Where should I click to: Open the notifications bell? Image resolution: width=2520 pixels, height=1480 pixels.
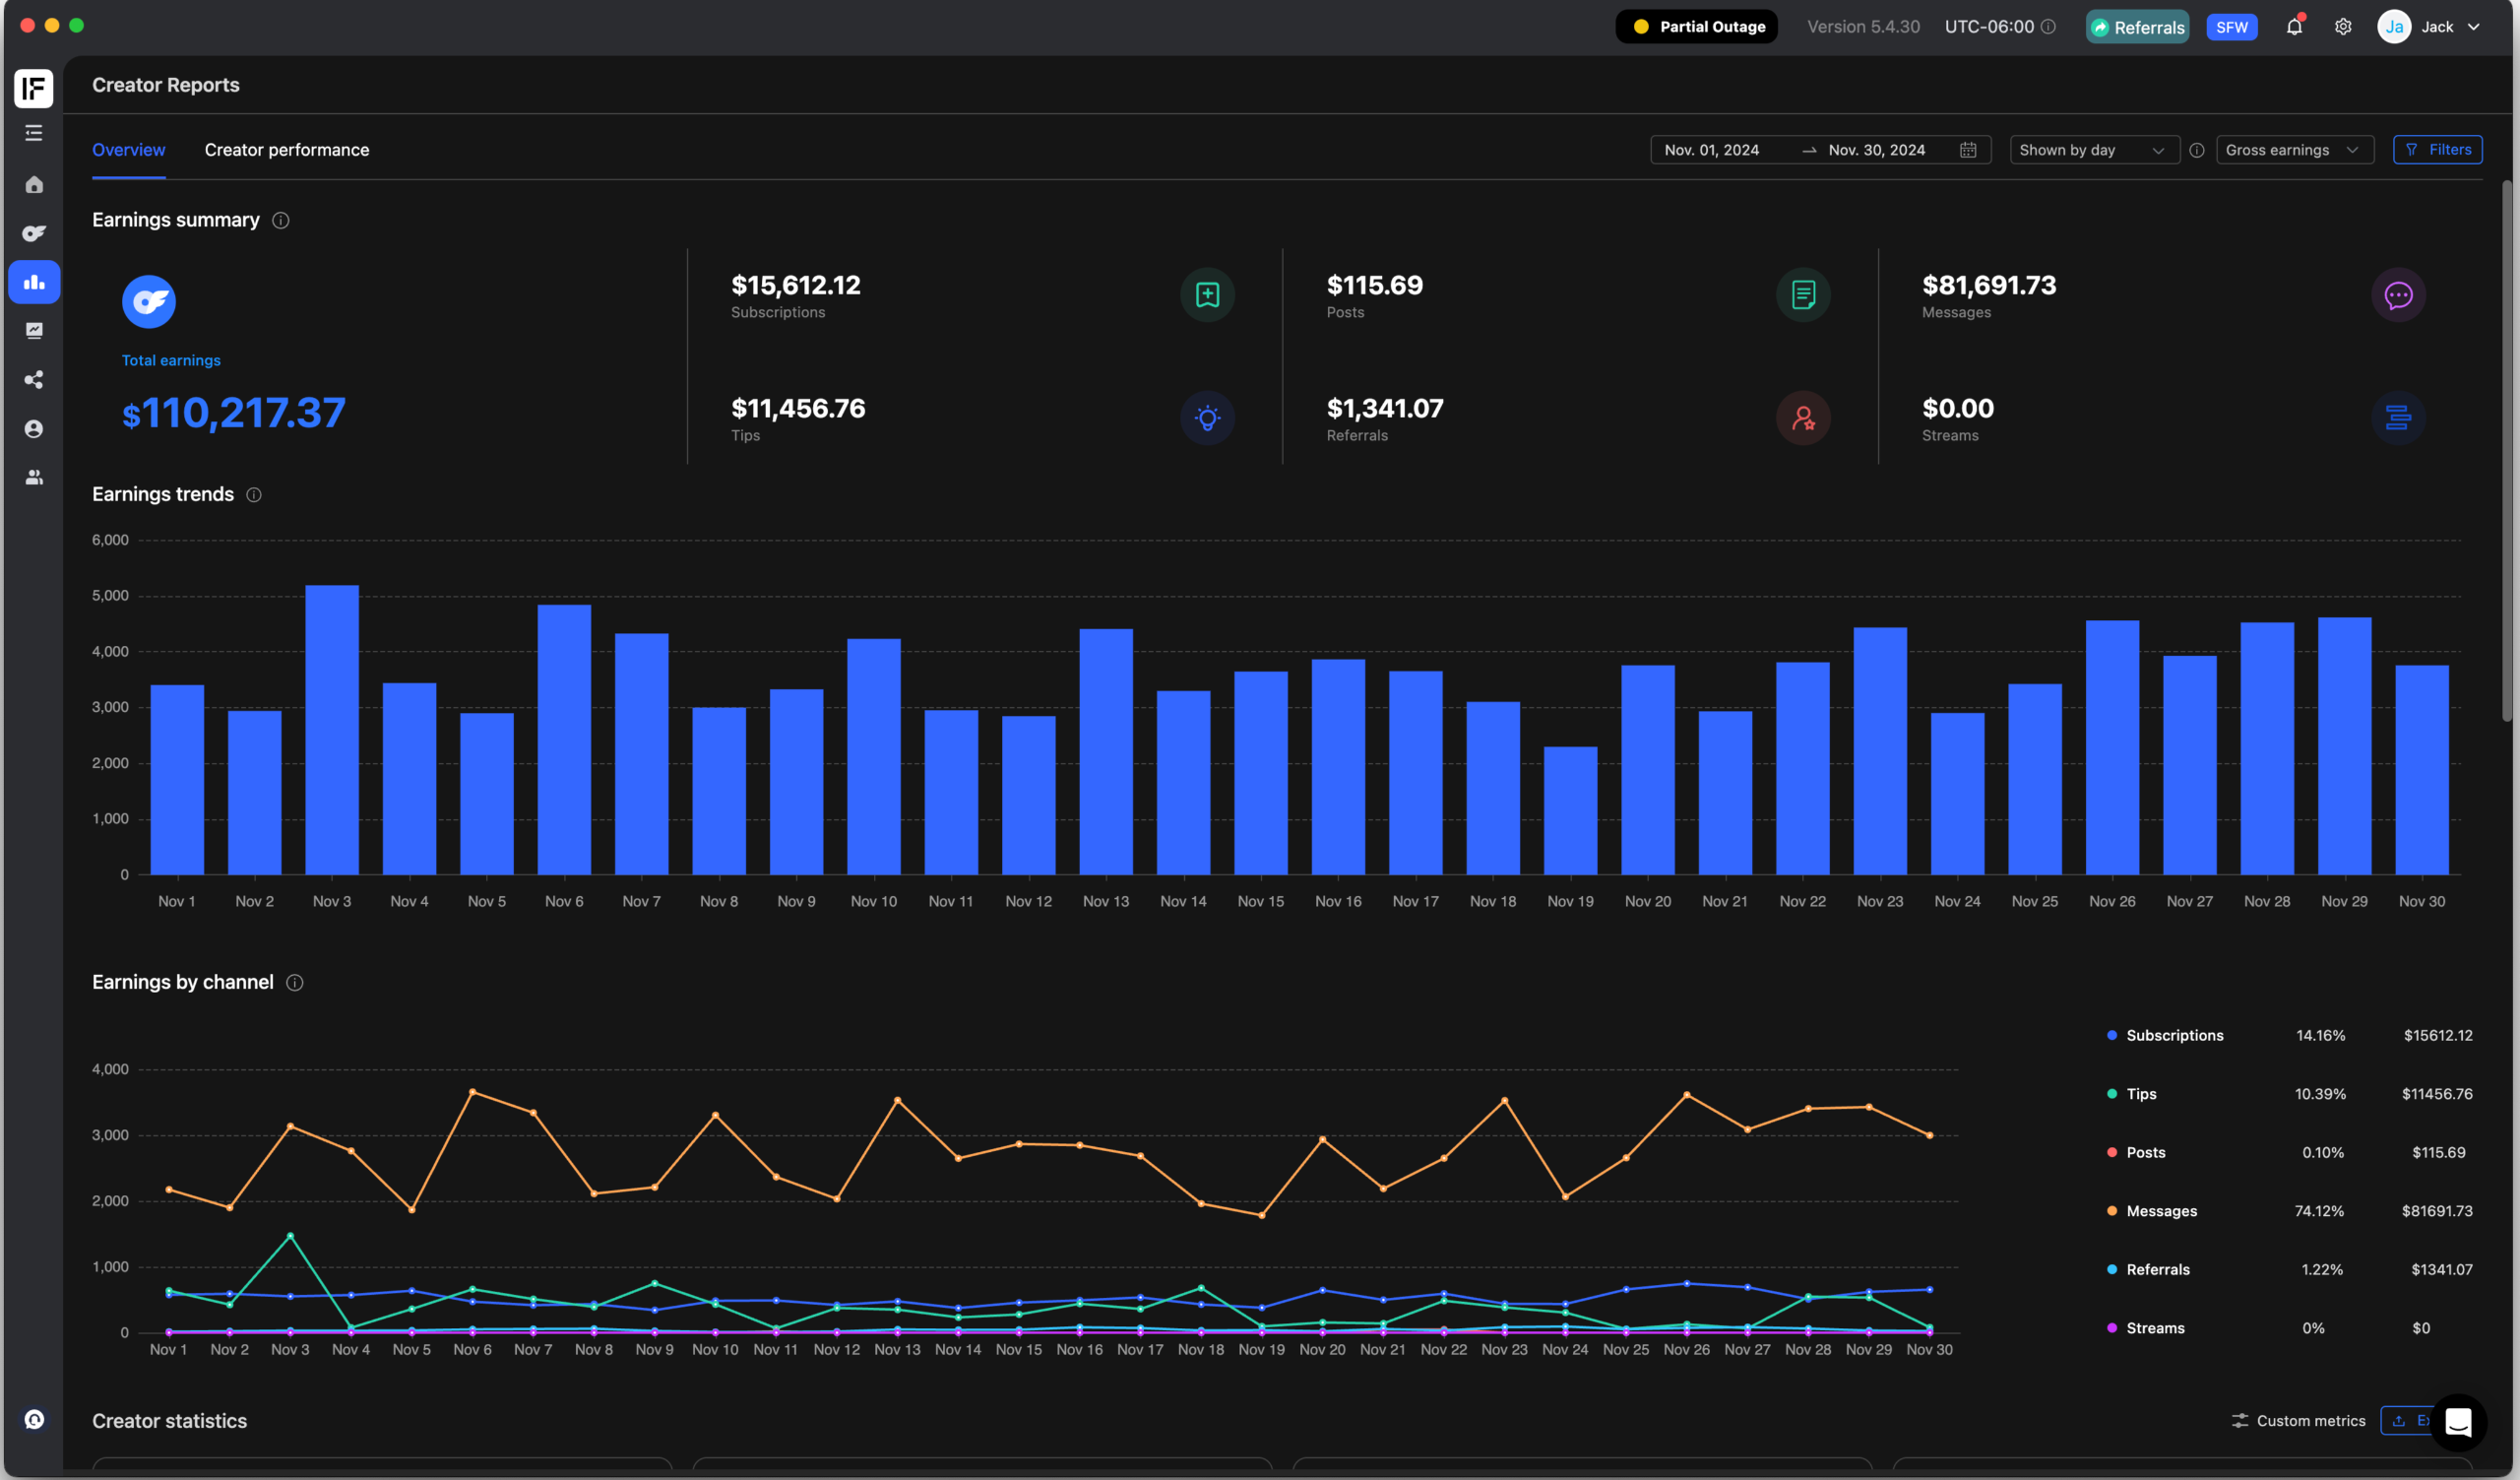[x=2294, y=27]
